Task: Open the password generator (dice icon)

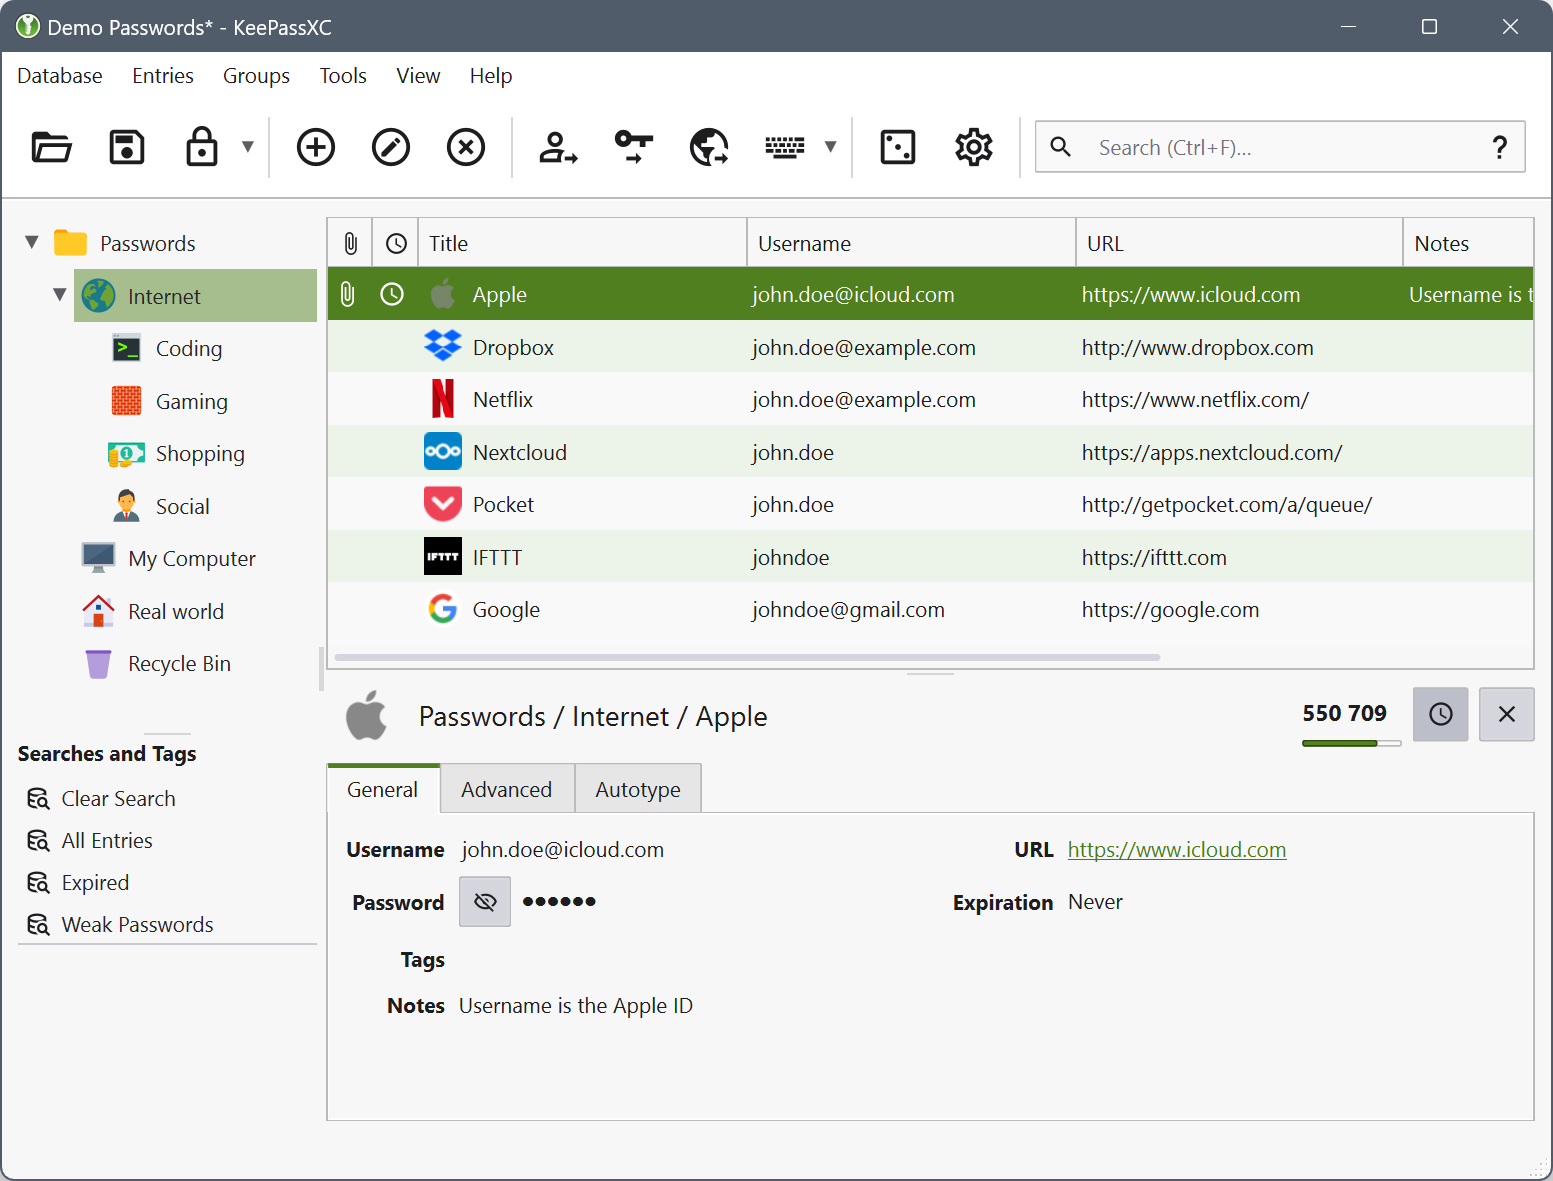Action: pyautogui.click(x=897, y=146)
